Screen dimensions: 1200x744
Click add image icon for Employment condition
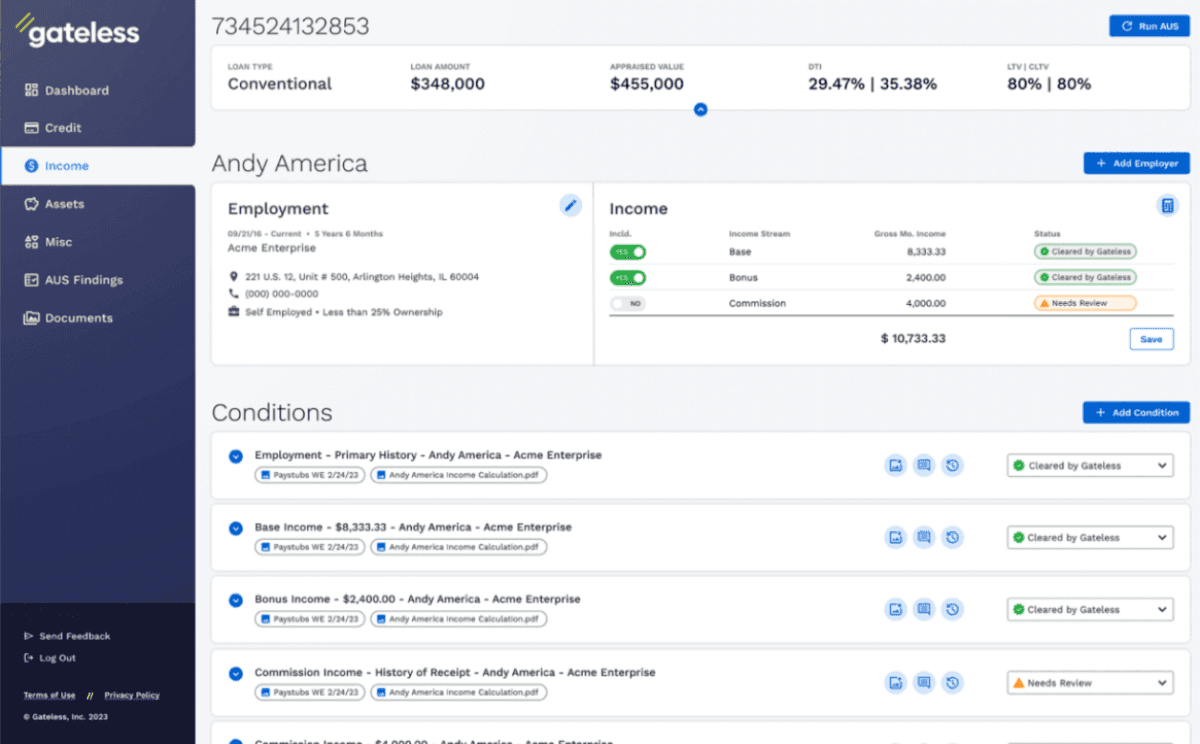tap(895, 465)
